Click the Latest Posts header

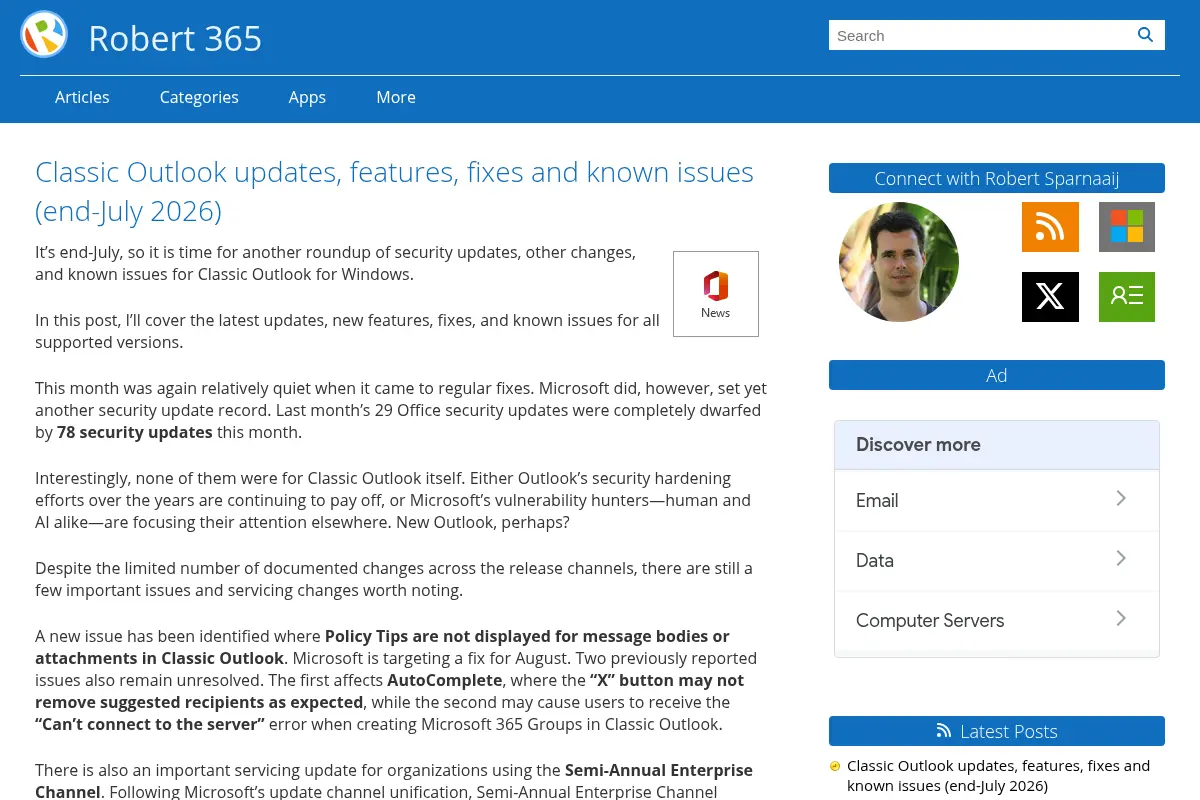click(997, 731)
